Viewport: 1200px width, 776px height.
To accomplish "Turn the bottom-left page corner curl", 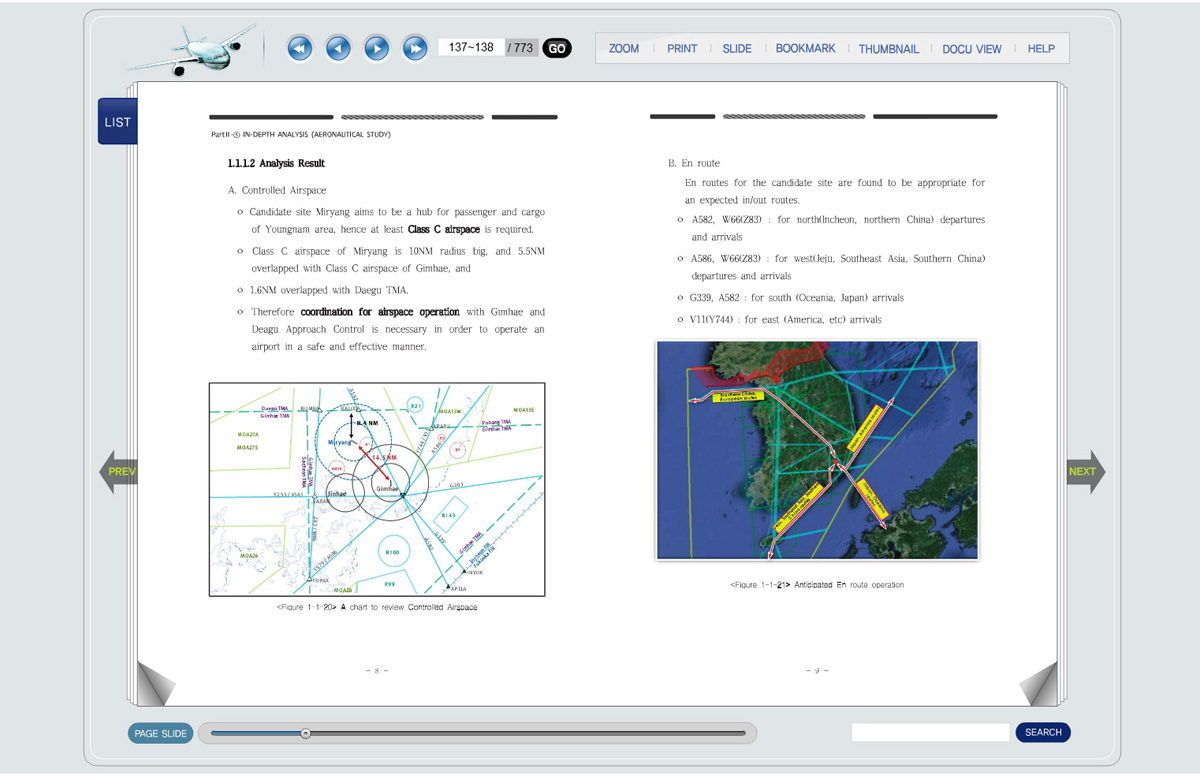I will coord(153,684).
